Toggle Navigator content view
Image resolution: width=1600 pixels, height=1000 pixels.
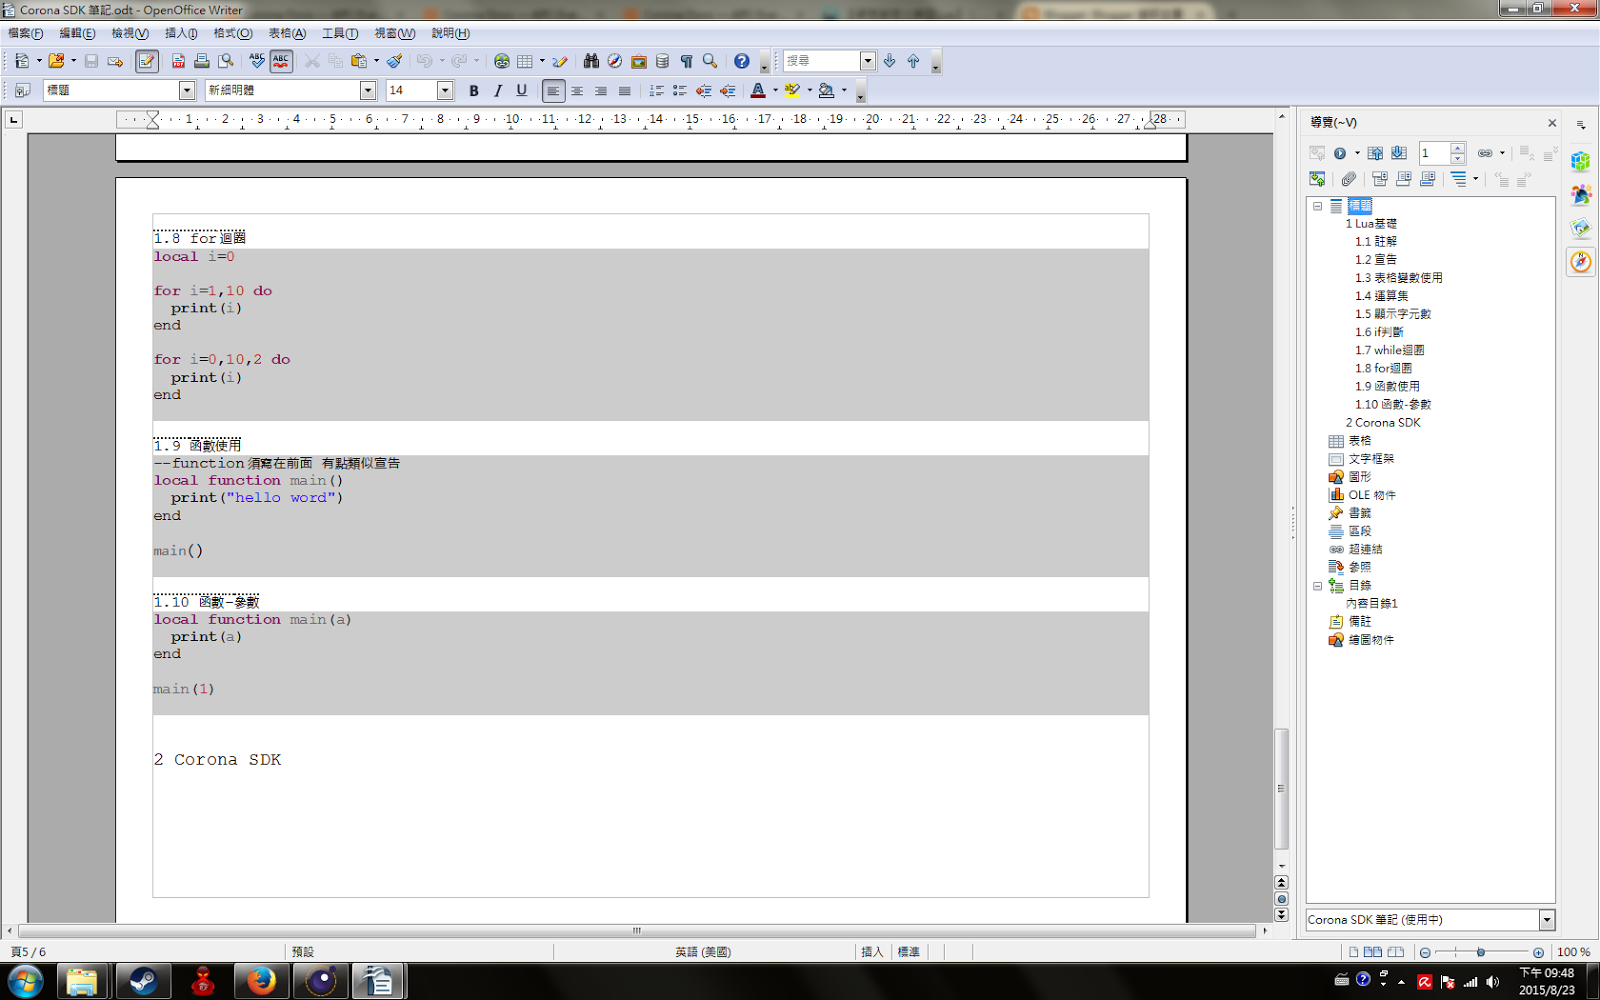[x=1317, y=179]
